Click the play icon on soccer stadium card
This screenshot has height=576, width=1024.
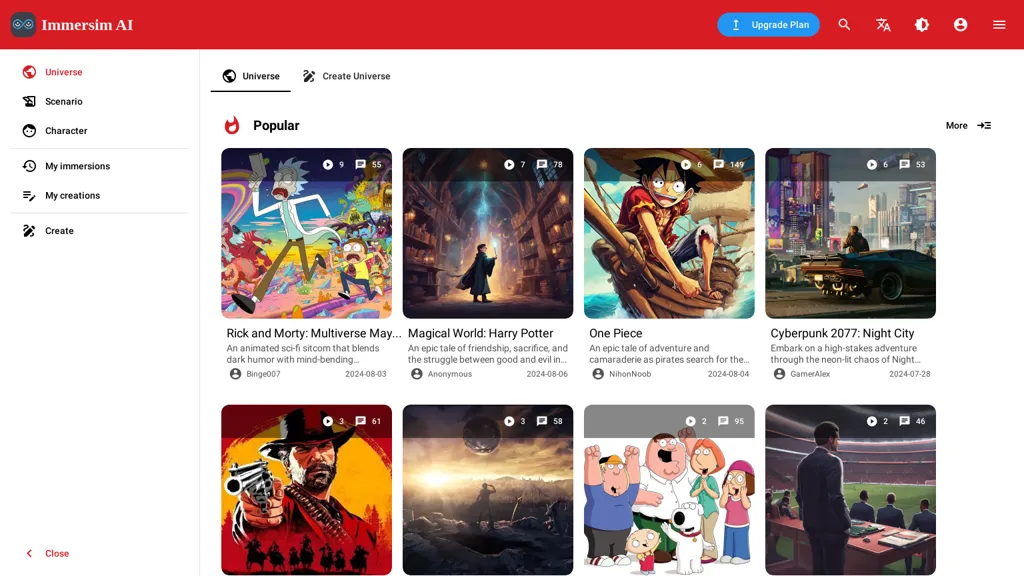click(x=872, y=421)
